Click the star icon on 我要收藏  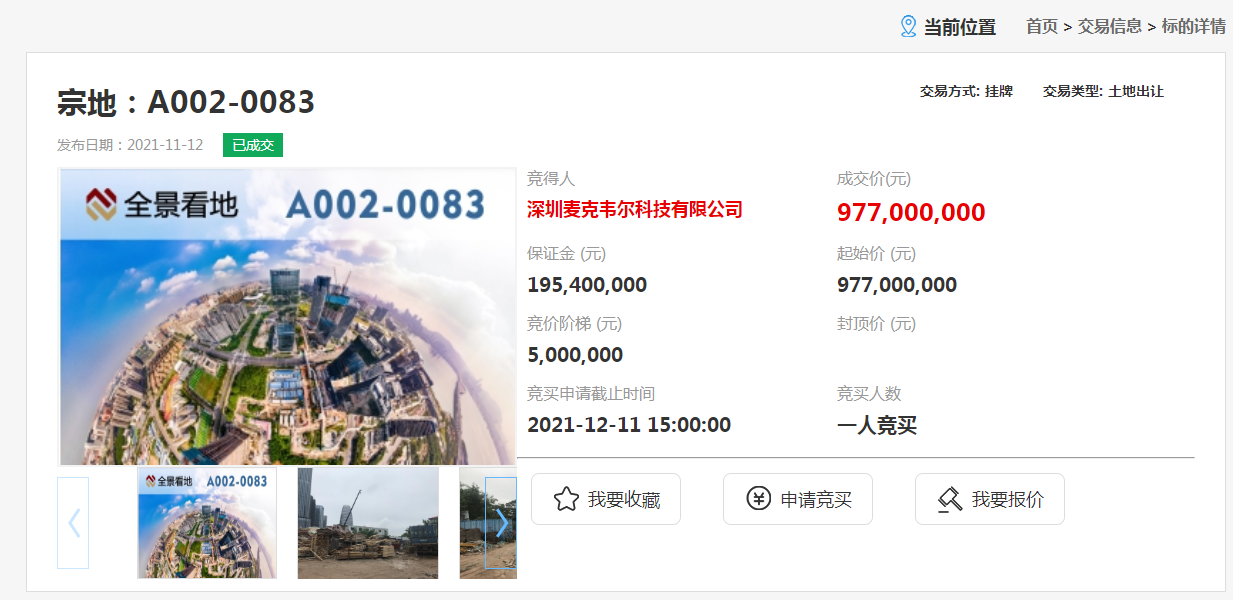pos(566,499)
